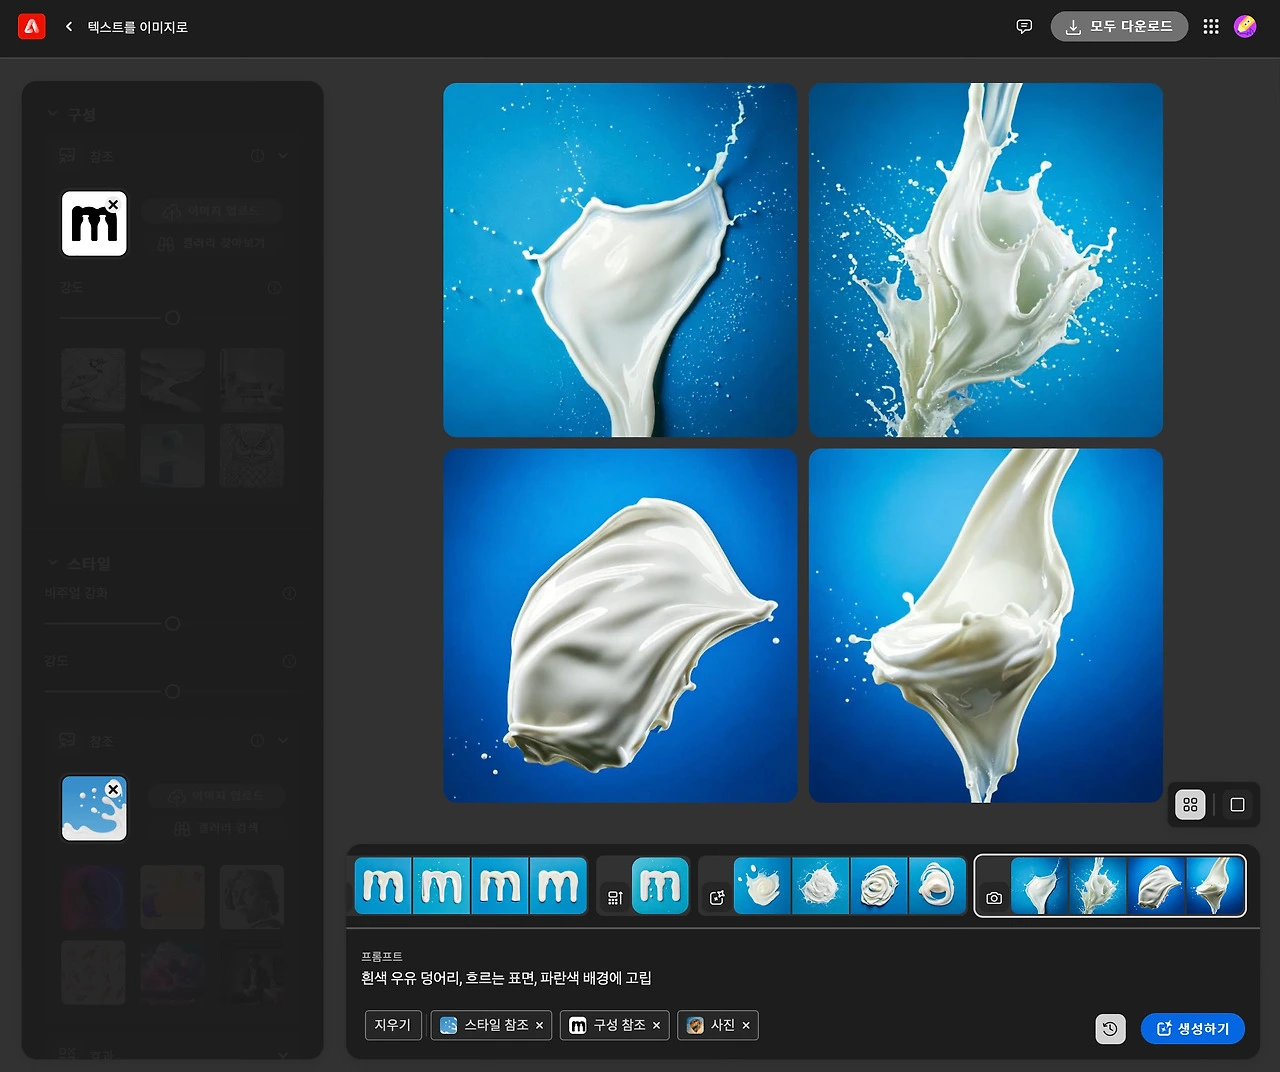Collapse the 구성 section
This screenshot has height=1072, width=1280.
tap(53, 115)
